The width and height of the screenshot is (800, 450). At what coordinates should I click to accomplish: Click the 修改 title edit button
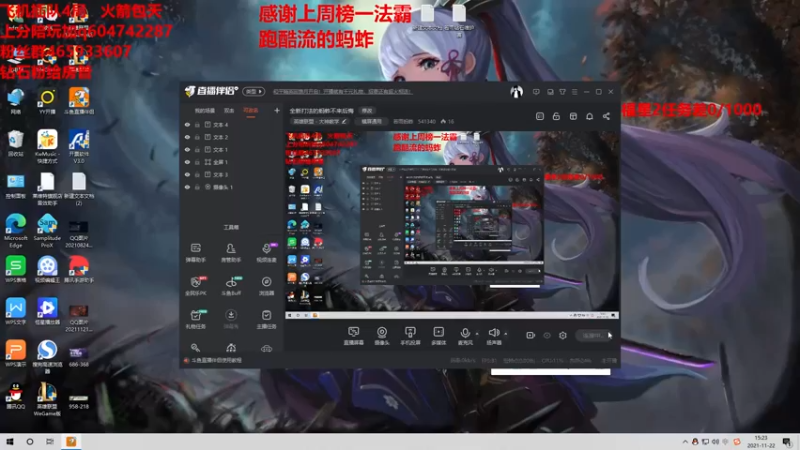367,111
